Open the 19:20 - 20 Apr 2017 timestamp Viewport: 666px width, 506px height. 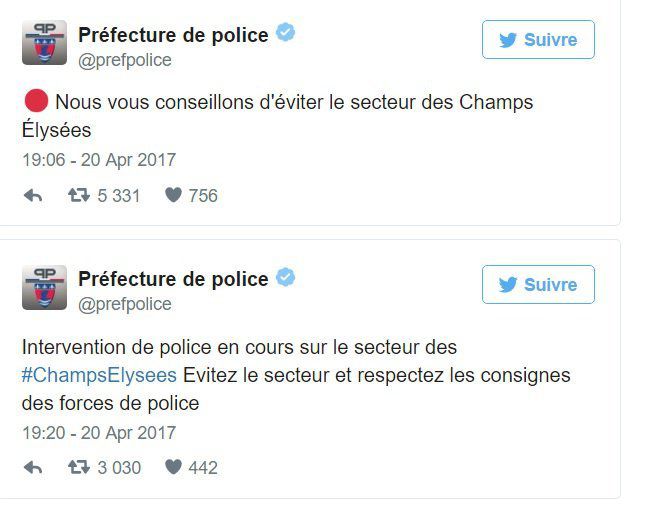click(x=99, y=433)
